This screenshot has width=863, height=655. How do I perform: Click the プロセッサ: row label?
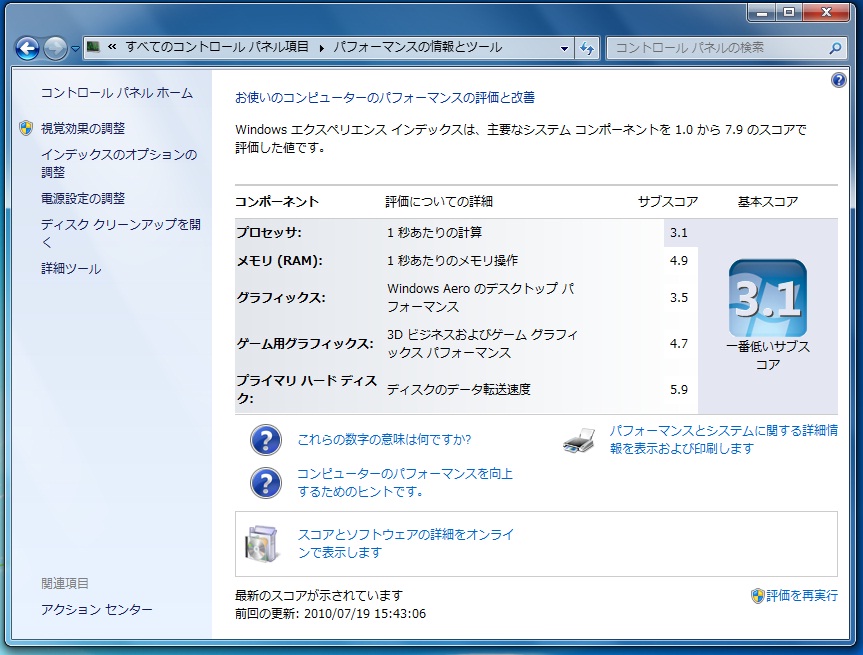click(x=269, y=233)
